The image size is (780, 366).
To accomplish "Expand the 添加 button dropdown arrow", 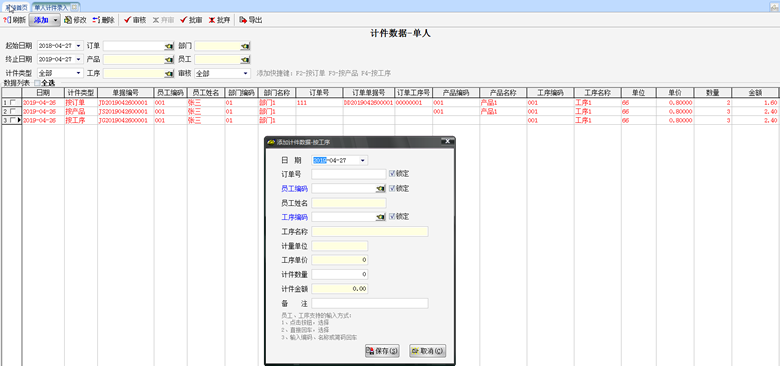I will pos(55,20).
